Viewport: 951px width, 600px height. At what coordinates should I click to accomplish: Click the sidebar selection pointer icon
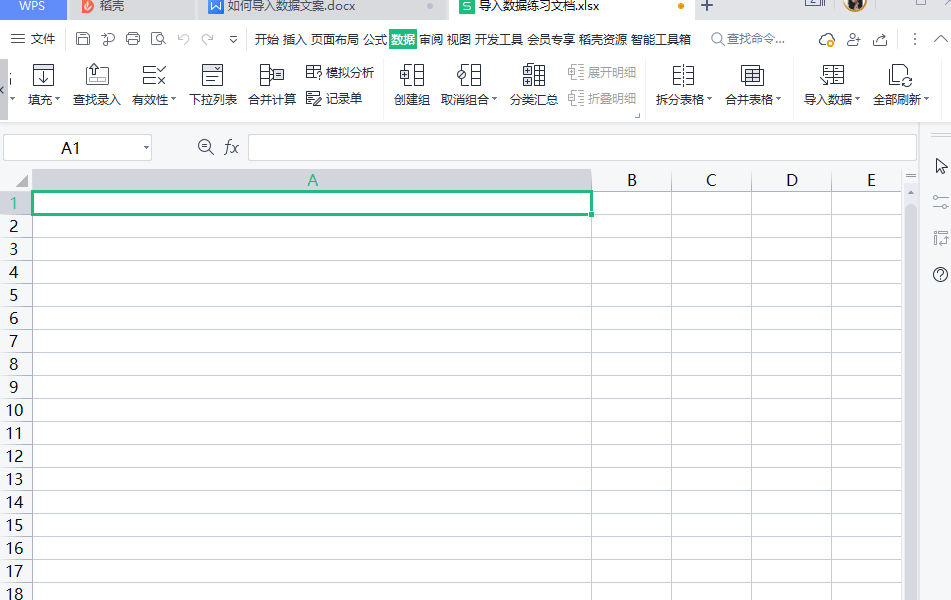(x=941, y=166)
